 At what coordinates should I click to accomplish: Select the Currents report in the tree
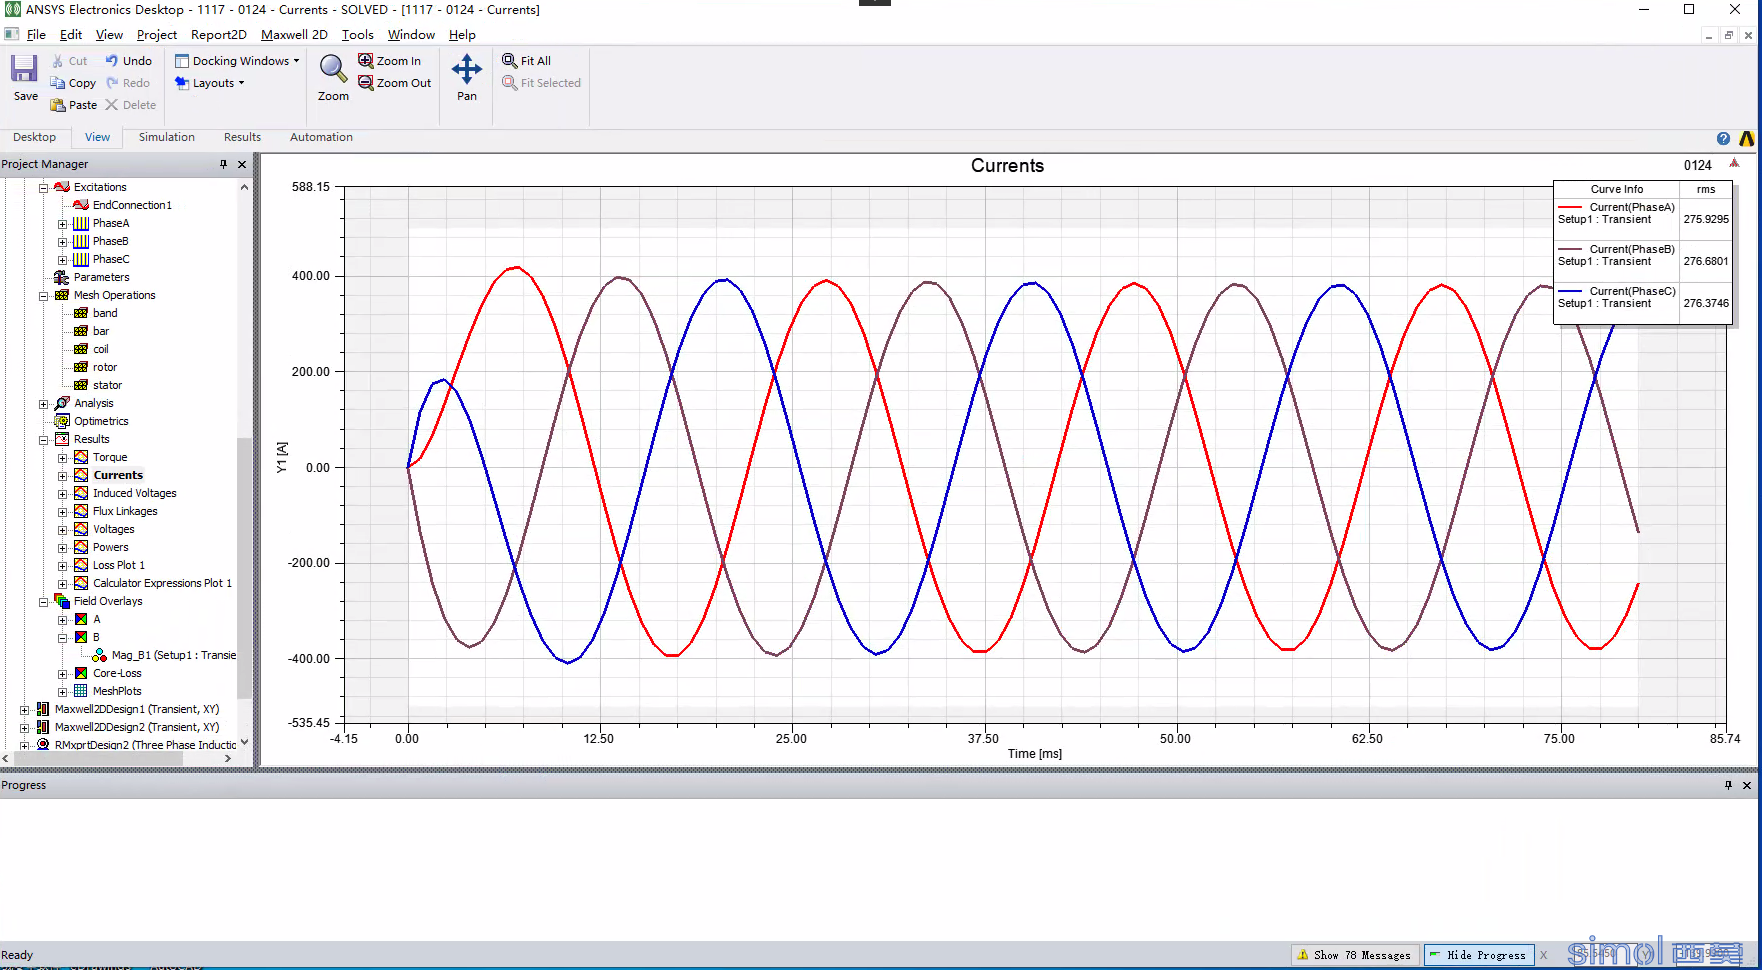point(118,475)
